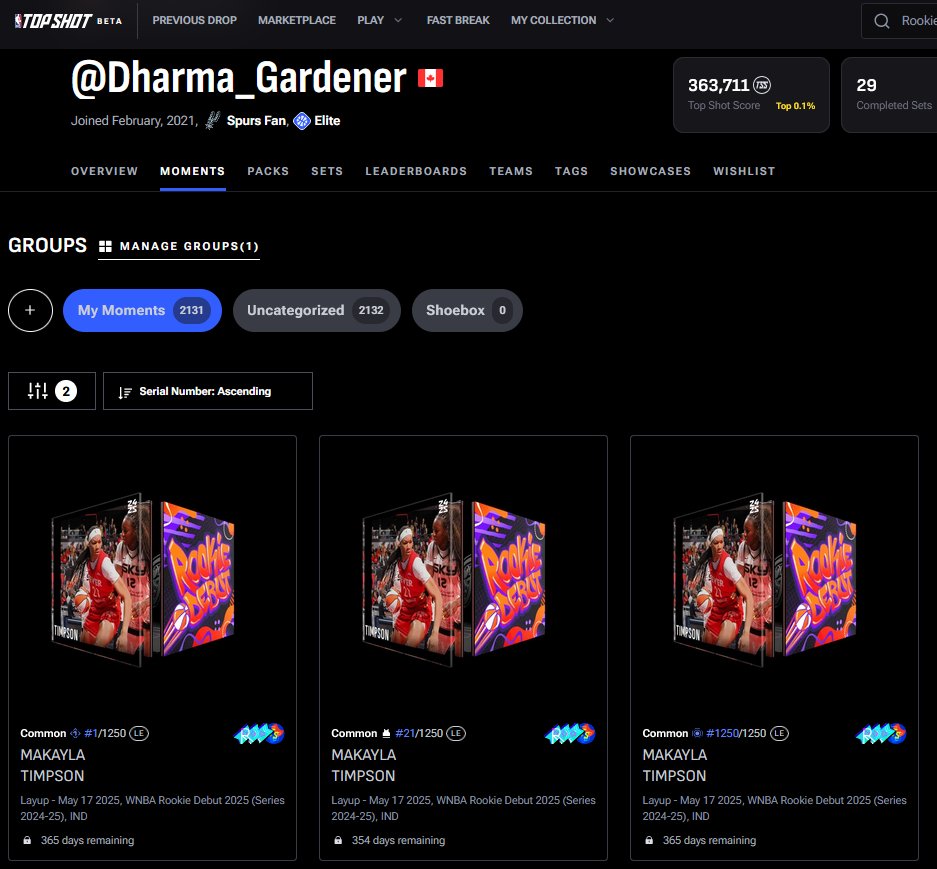The height and width of the screenshot is (869, 937).
Task: Select the Uncategorized group pill
Action: pos(317,310)
